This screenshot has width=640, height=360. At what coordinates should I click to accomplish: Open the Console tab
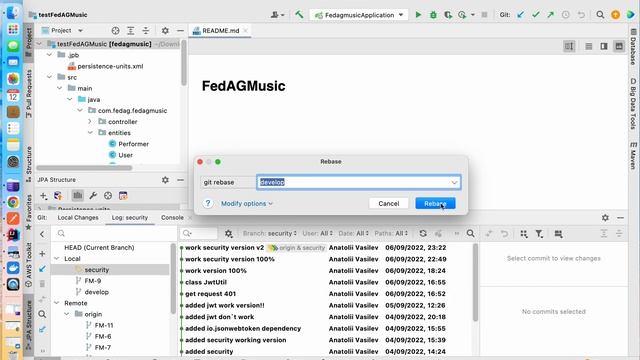click(172, 218)
